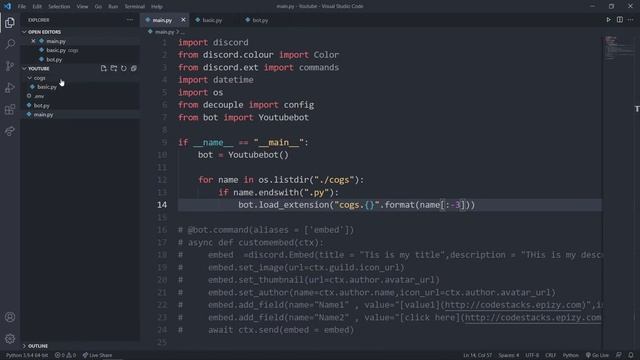
Task: Open the Accounts menu icon
Action: 10,317
